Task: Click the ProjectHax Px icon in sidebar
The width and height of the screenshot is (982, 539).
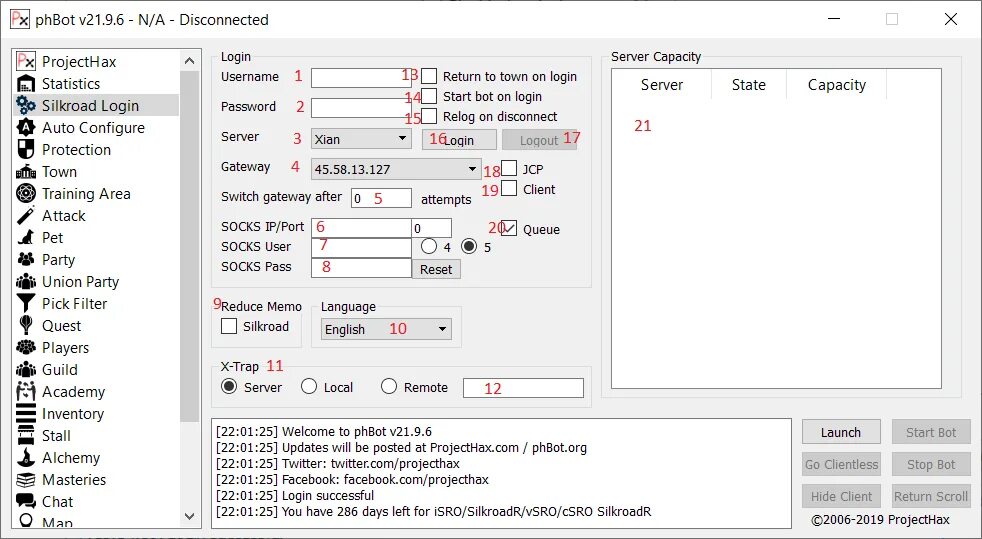Action: 26,61
